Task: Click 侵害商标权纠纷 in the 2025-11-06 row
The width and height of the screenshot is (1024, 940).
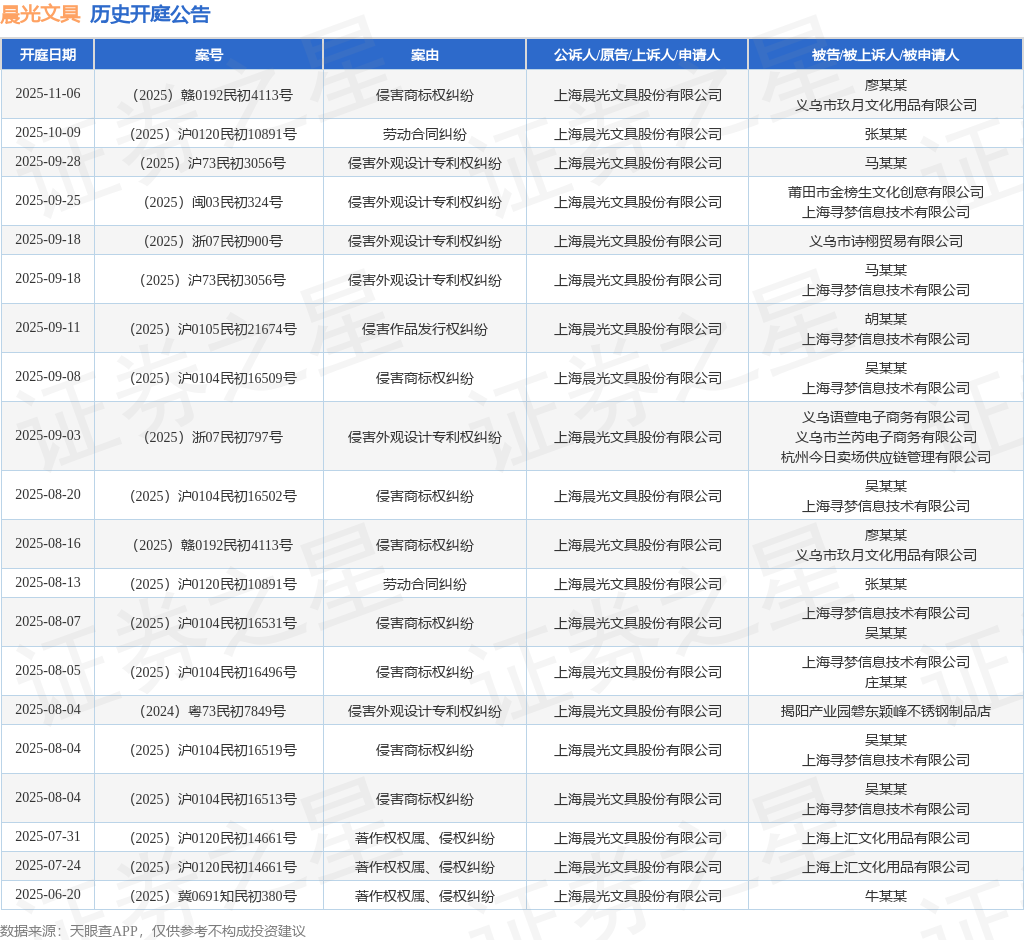Action: pyautogui.click(x=424, y=95)
